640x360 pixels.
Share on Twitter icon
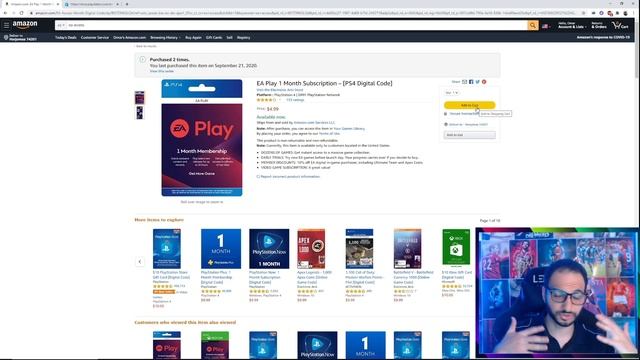(478, 82)
